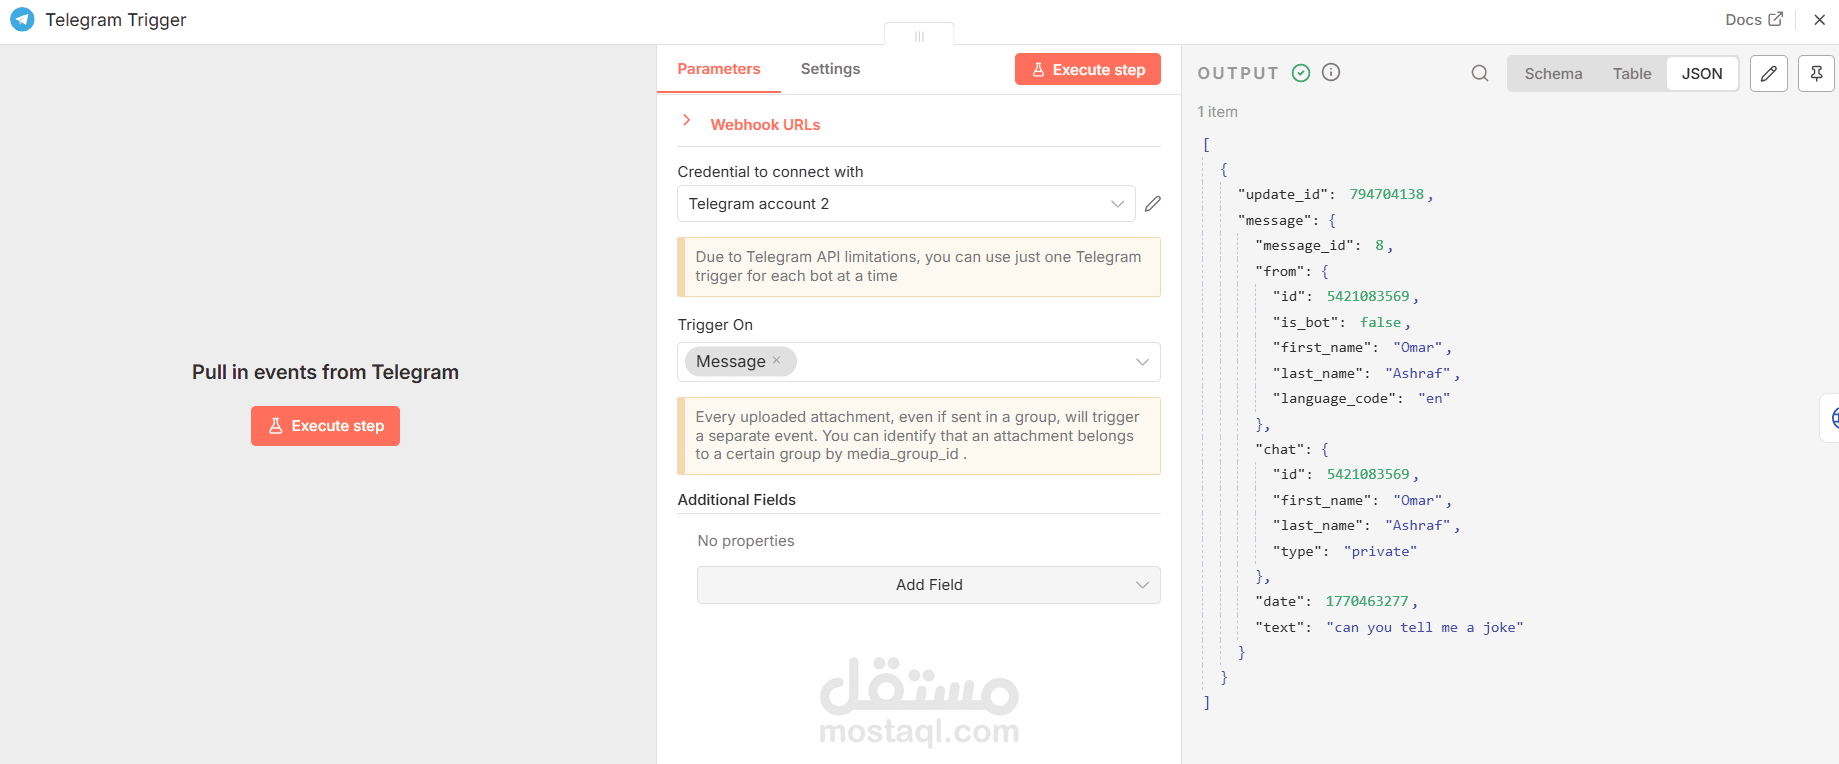This screenshot has height=764, width=1839.
Task: Open the Telegram account 2 credential dropdown
Action: [906, 204]
